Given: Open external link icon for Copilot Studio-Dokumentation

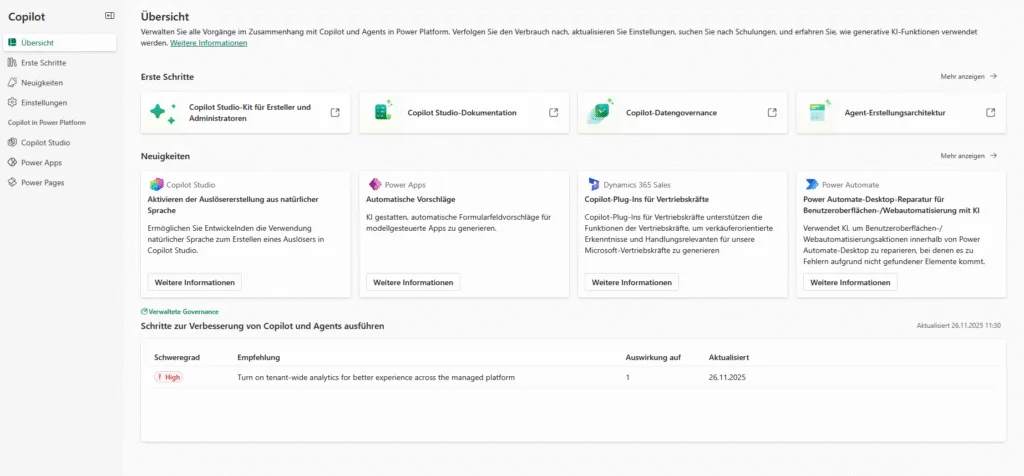Looking at the screenshot, I should click(x=553, y=113).
